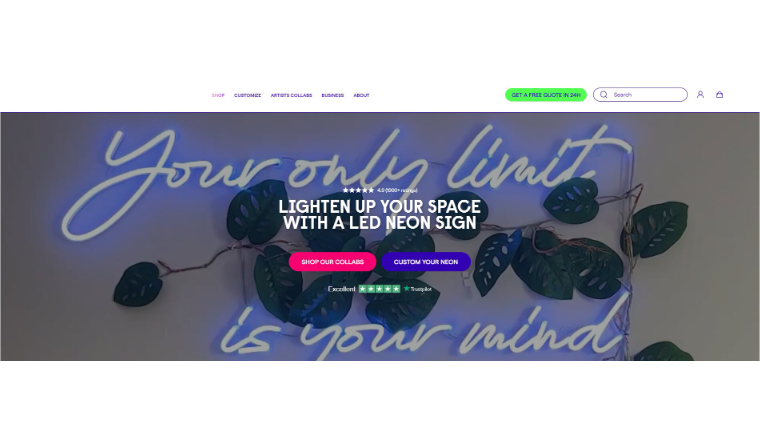
Task: Go to the BUSINESS nav item
Action: (x=332, y=95)
